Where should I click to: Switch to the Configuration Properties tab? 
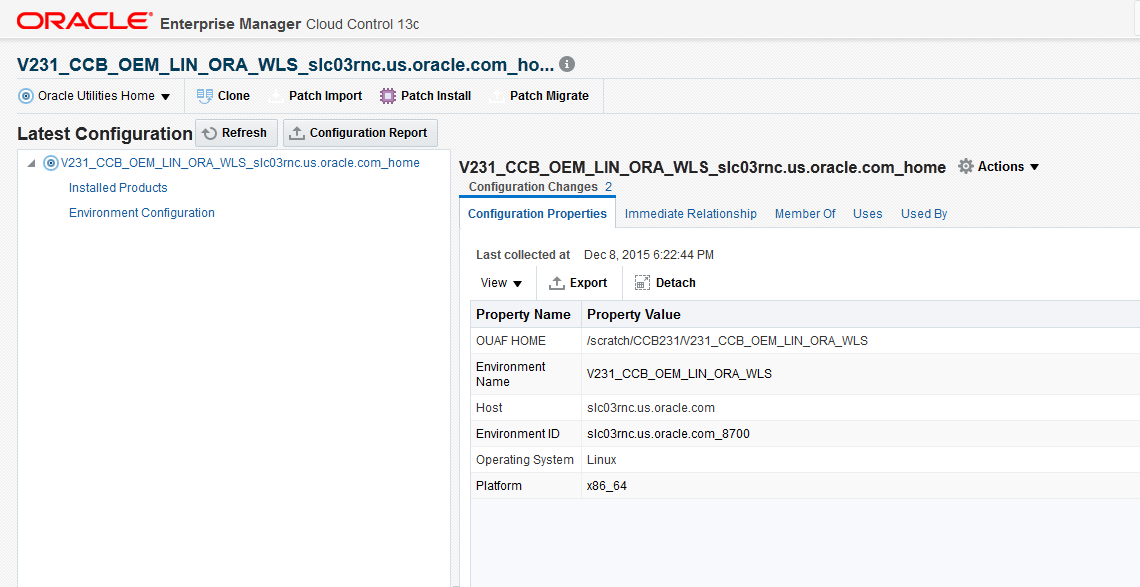click(x=537, y=214)
